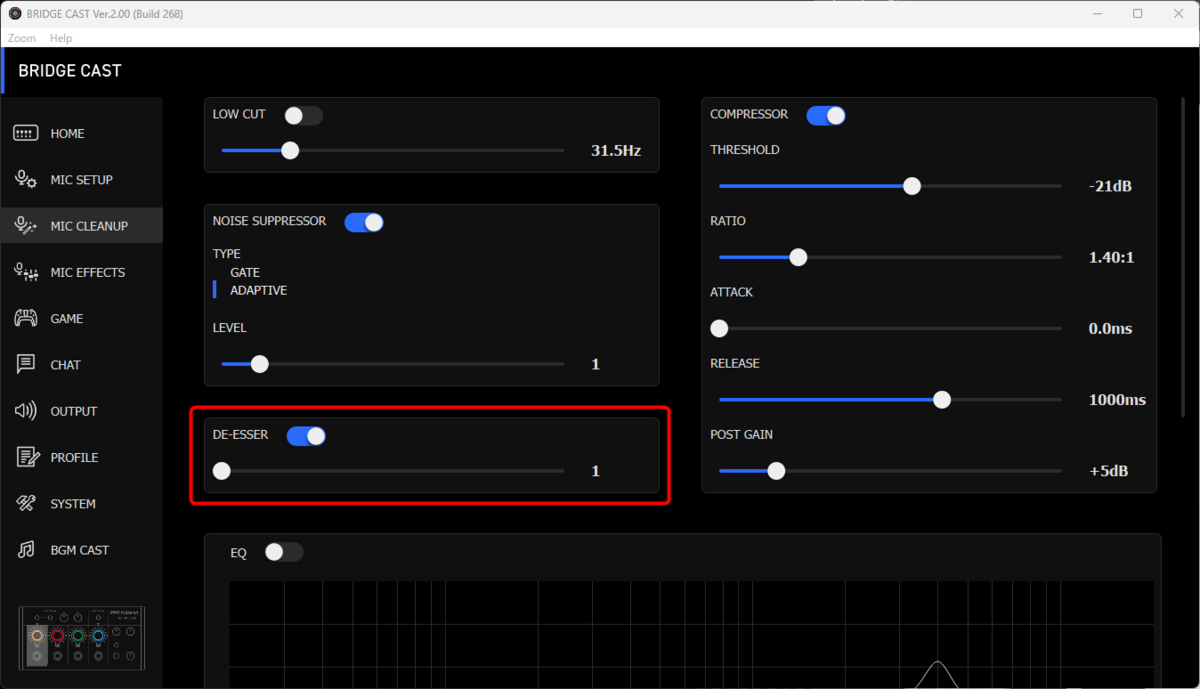This screenshot has width=1200, height=689.
Task: Click the BRIDGE CAST header title
Action: pyautogui.click(x=70, y=71)
